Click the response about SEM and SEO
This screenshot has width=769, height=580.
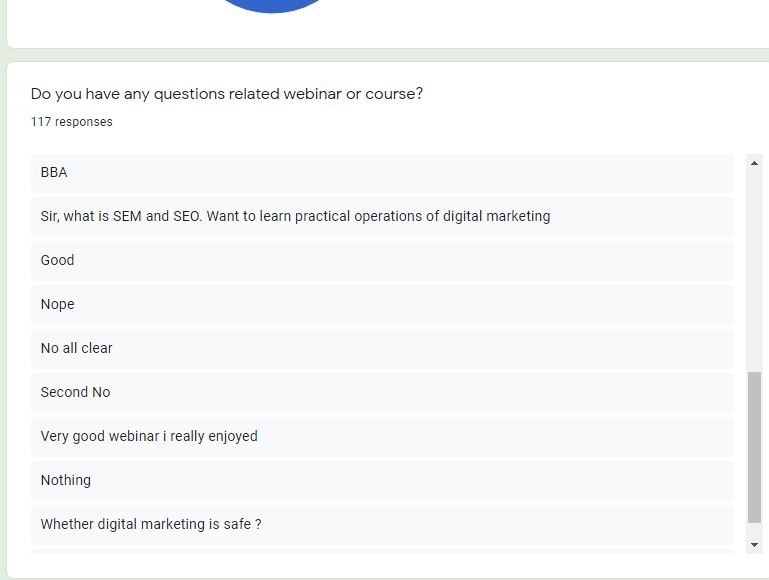coord(382,216)
